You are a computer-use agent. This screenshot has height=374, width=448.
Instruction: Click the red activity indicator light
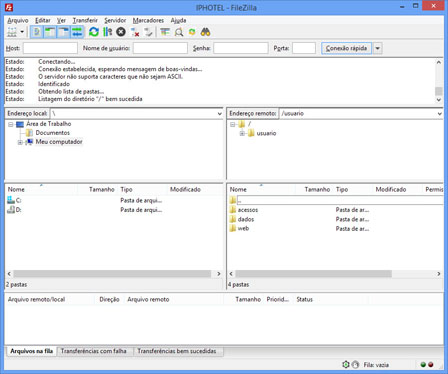point(430,365)
